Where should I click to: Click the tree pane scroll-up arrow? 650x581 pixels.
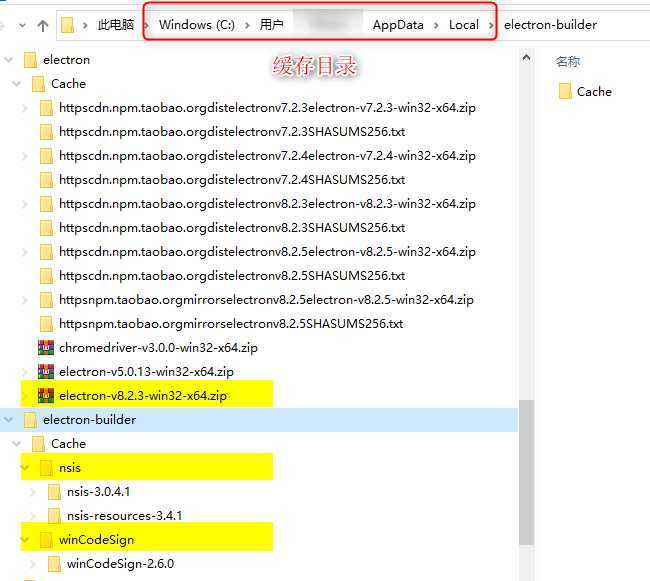[526, 58]
